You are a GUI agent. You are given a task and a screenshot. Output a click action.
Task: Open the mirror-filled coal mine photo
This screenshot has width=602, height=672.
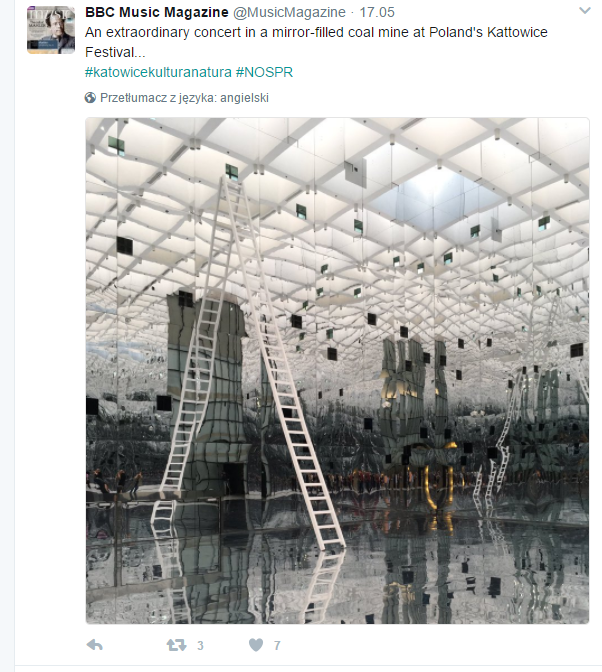(337, 370)
